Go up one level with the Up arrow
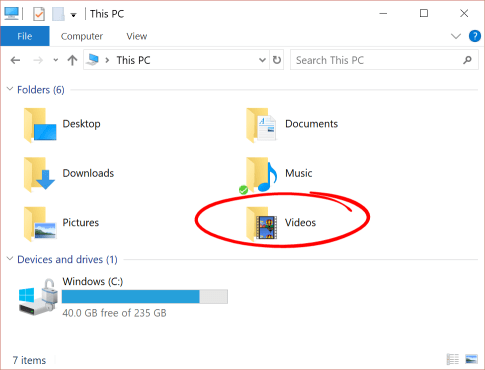 [x=72, y=60]
